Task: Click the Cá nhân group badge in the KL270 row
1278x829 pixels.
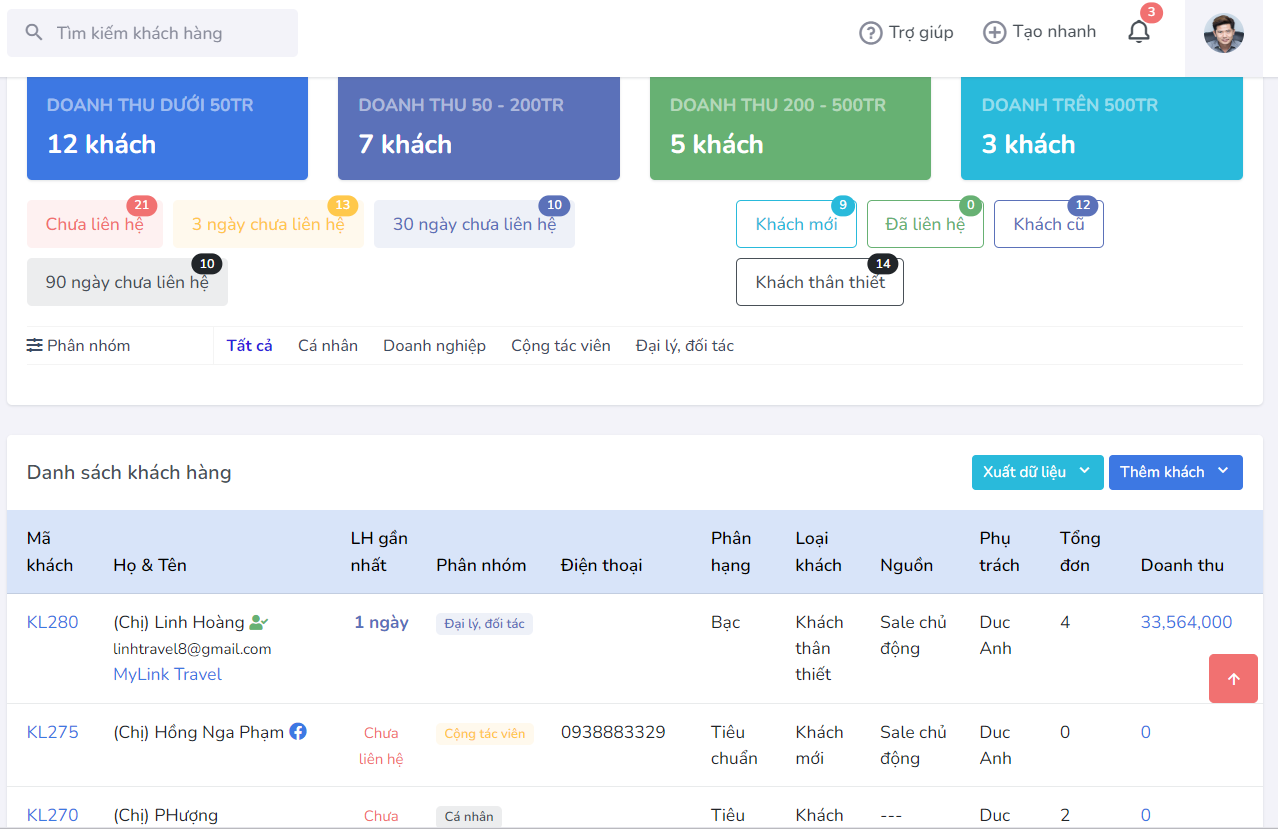Action: pos(469,817)
